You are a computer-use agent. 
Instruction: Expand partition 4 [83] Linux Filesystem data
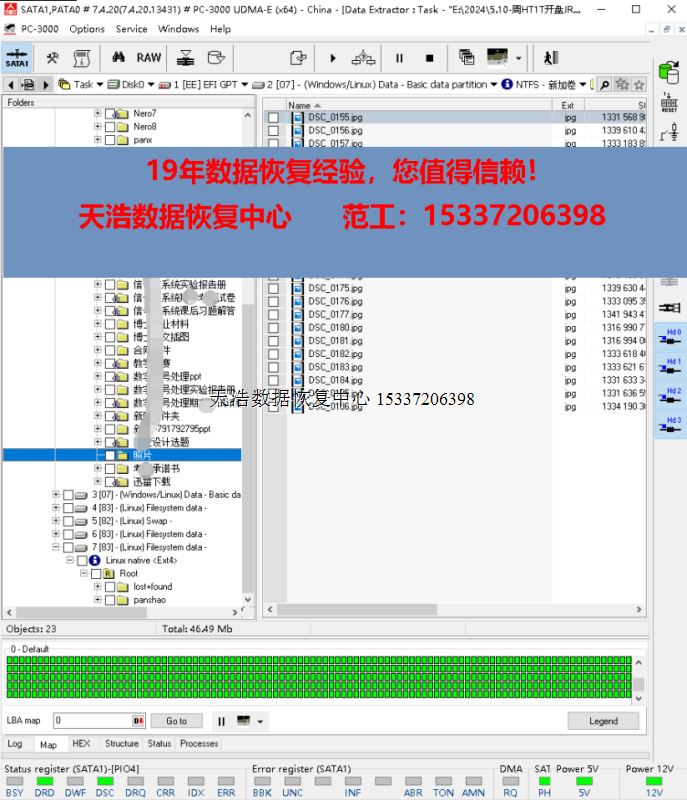[56, 508]
